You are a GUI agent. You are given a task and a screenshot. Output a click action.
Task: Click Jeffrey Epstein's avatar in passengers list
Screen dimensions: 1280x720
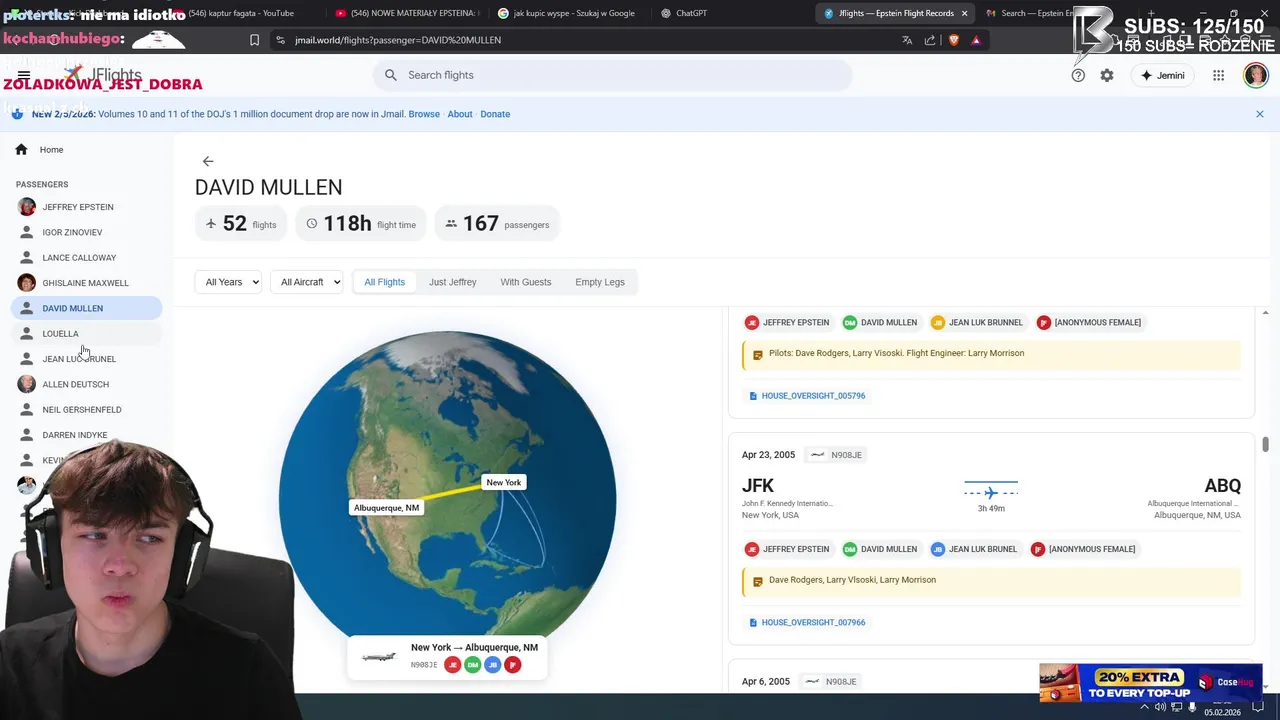click(x=27, y=207)
